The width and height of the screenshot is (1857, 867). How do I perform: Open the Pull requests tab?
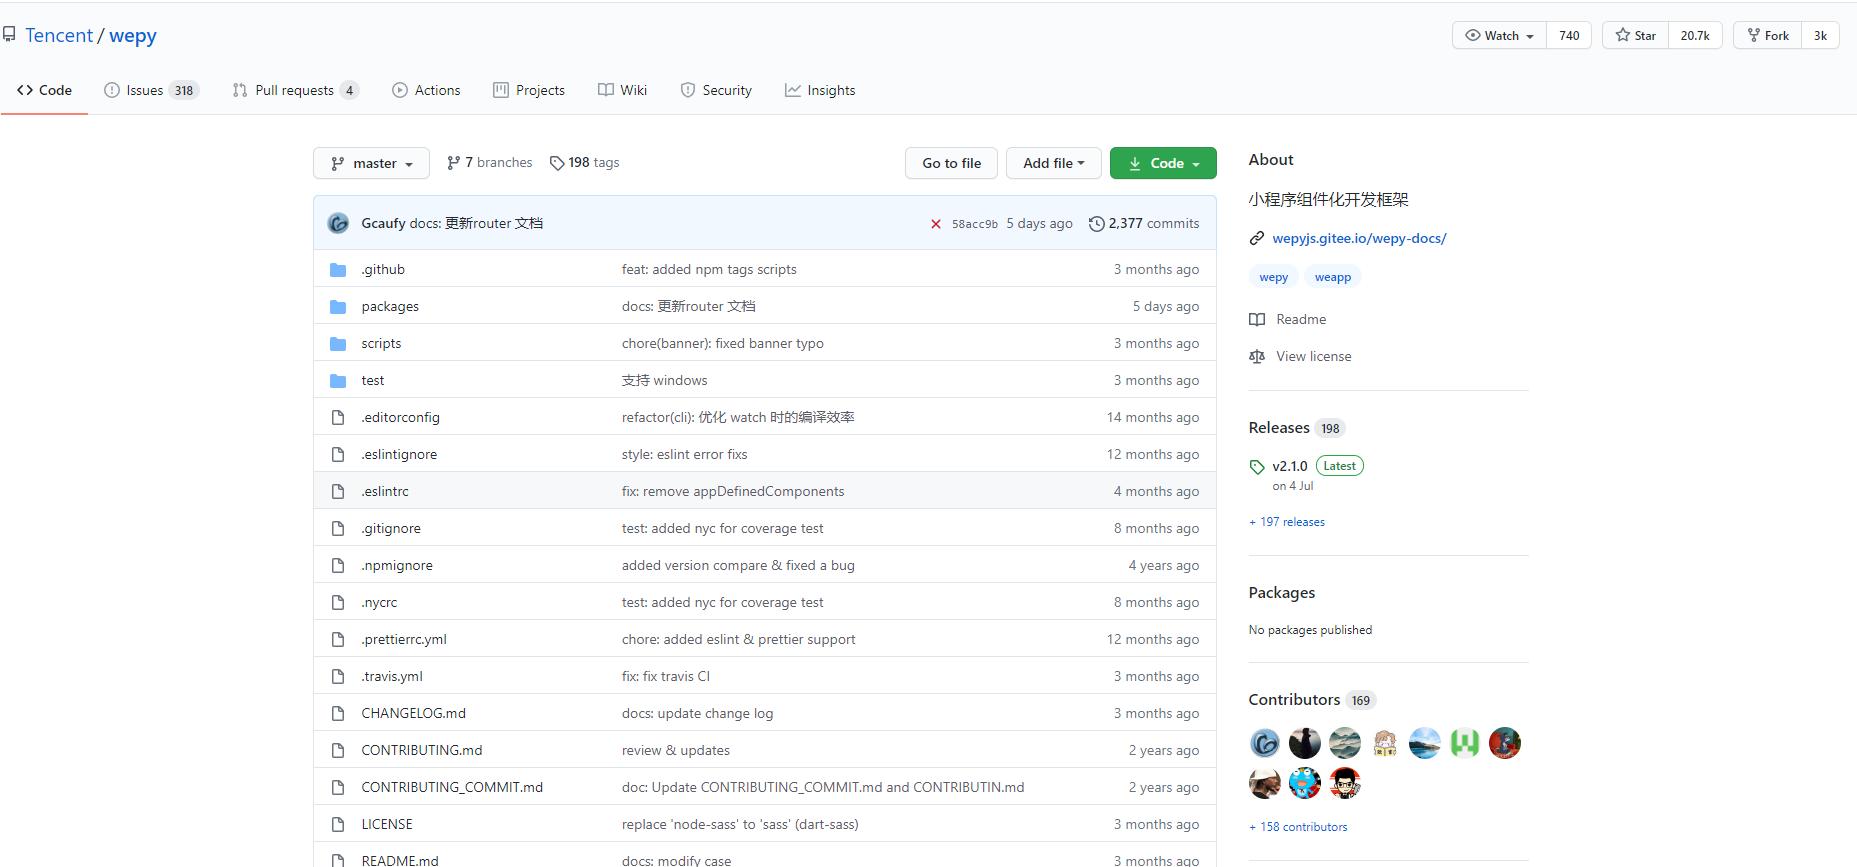tap(295, 90)
